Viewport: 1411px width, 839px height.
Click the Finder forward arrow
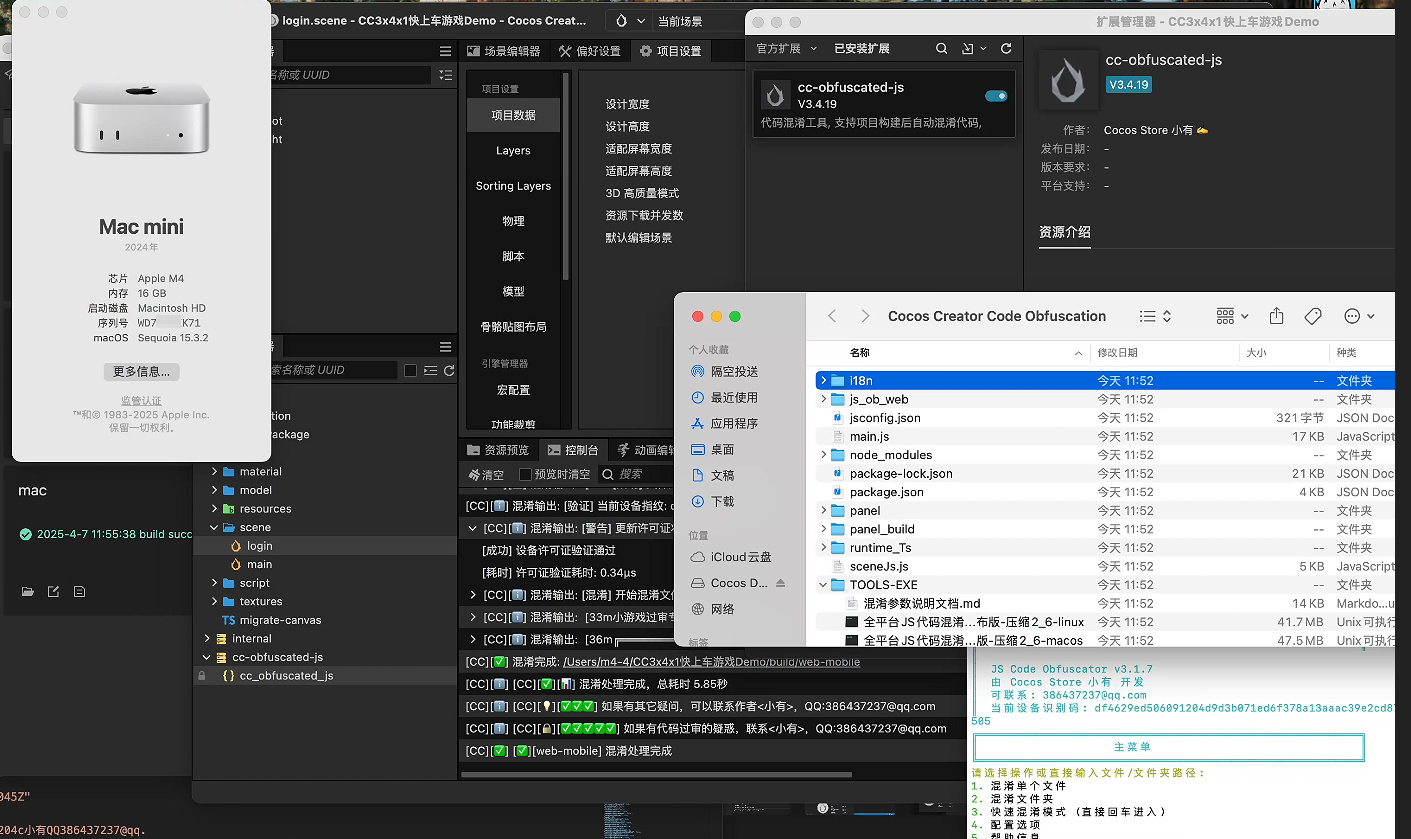865,316
